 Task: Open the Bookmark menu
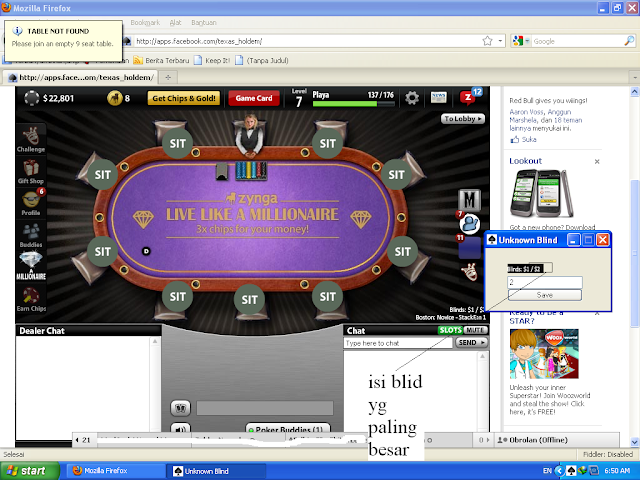pyautogui.click(x=145, y=22)
